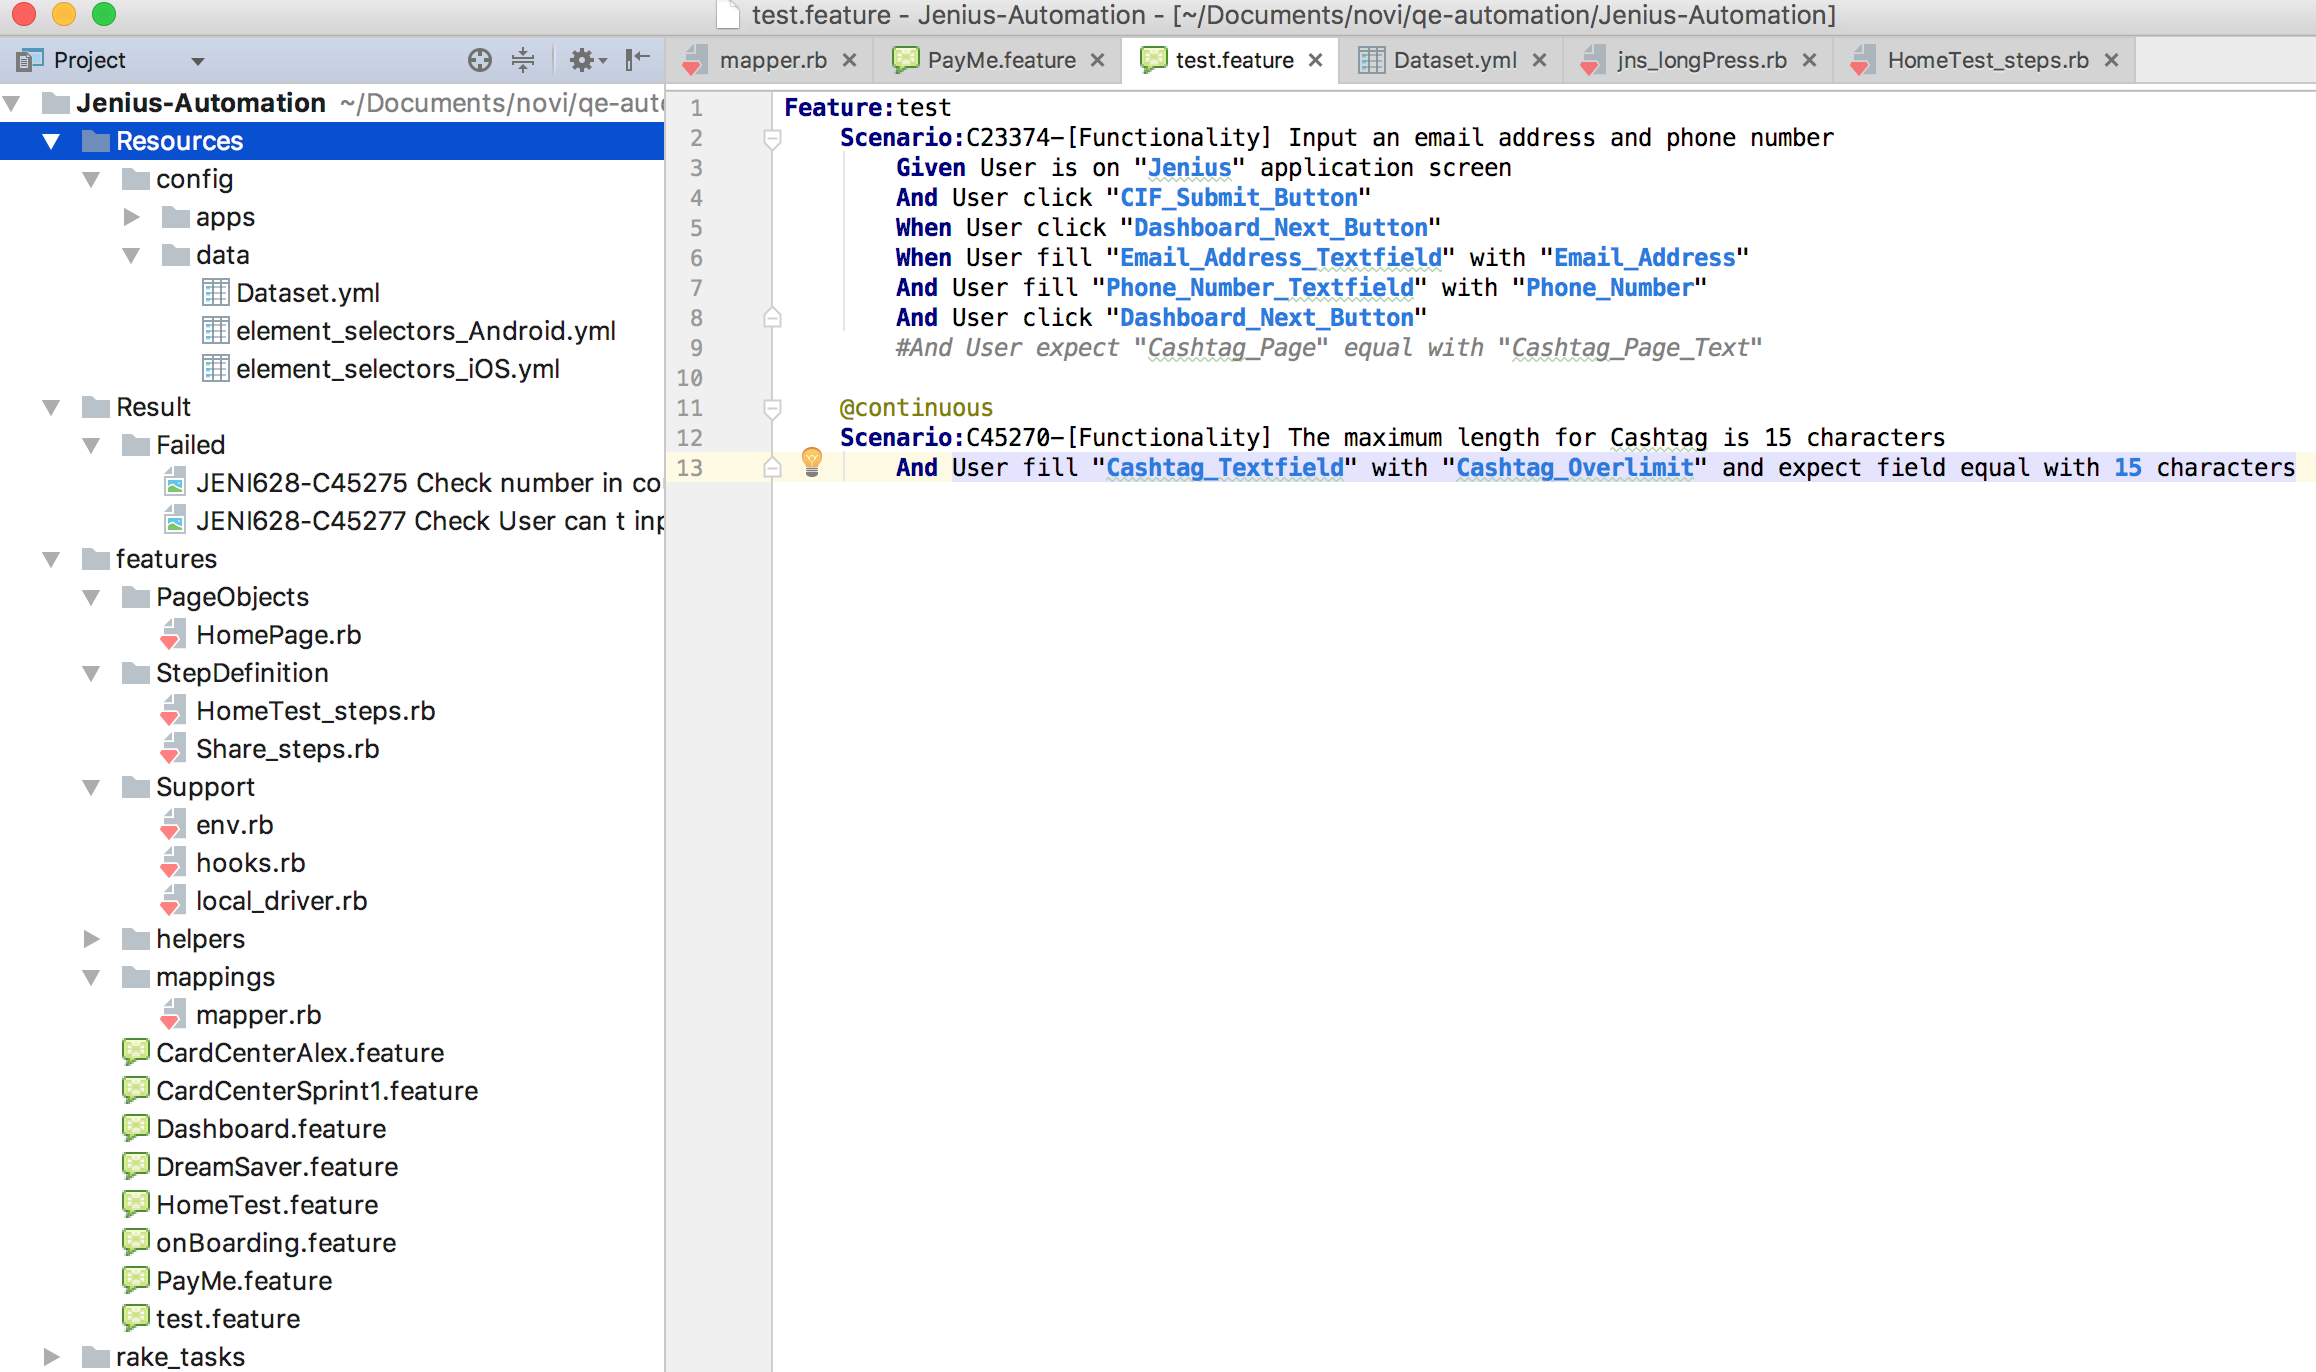The width and height of the screenshot is (2316, 1372).
Task: Close the mapper.rb editor tab
Action: pyautogui.click(x=850, y=60)
